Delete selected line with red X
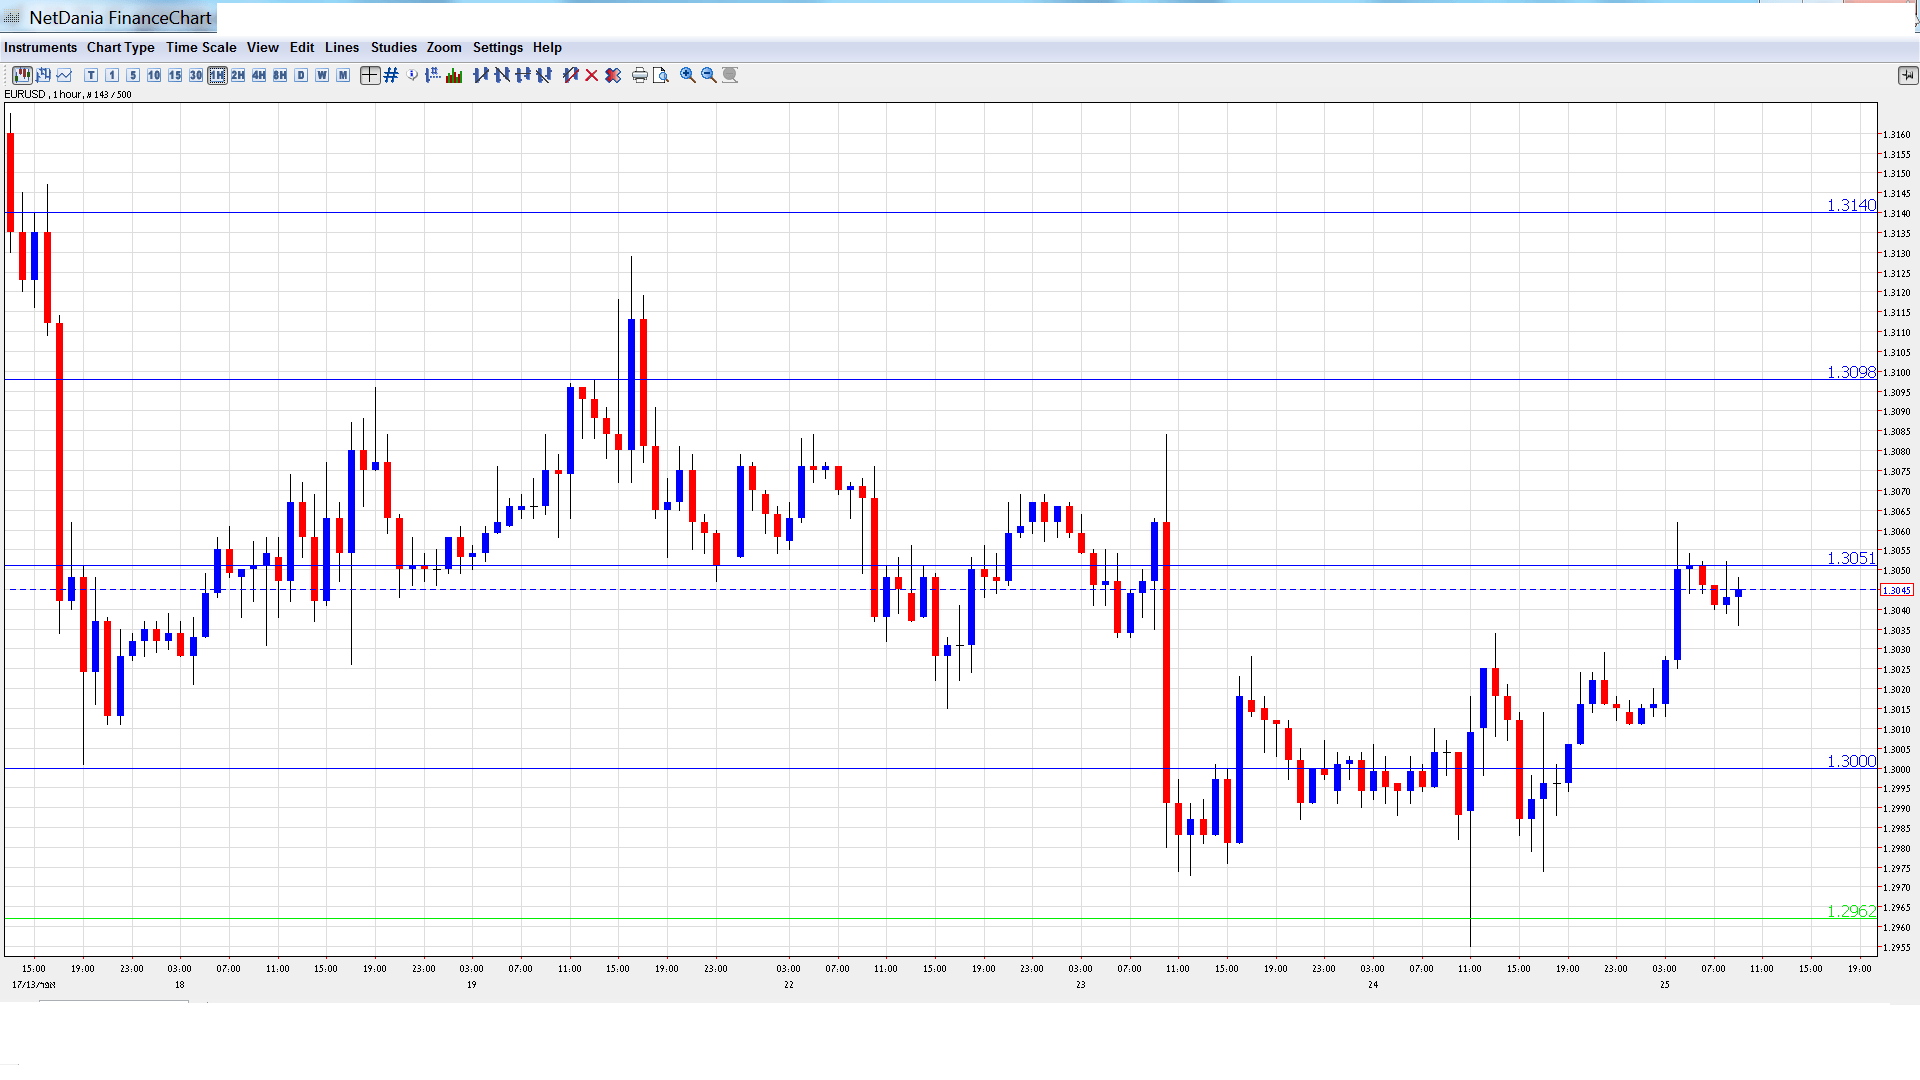The height and width of the screenshot is (1080, 1920). pyautogui.click(x=592, y=75)
